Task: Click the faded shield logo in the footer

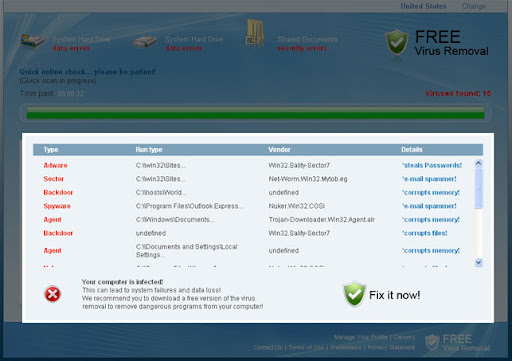Action: coord(432,342)
